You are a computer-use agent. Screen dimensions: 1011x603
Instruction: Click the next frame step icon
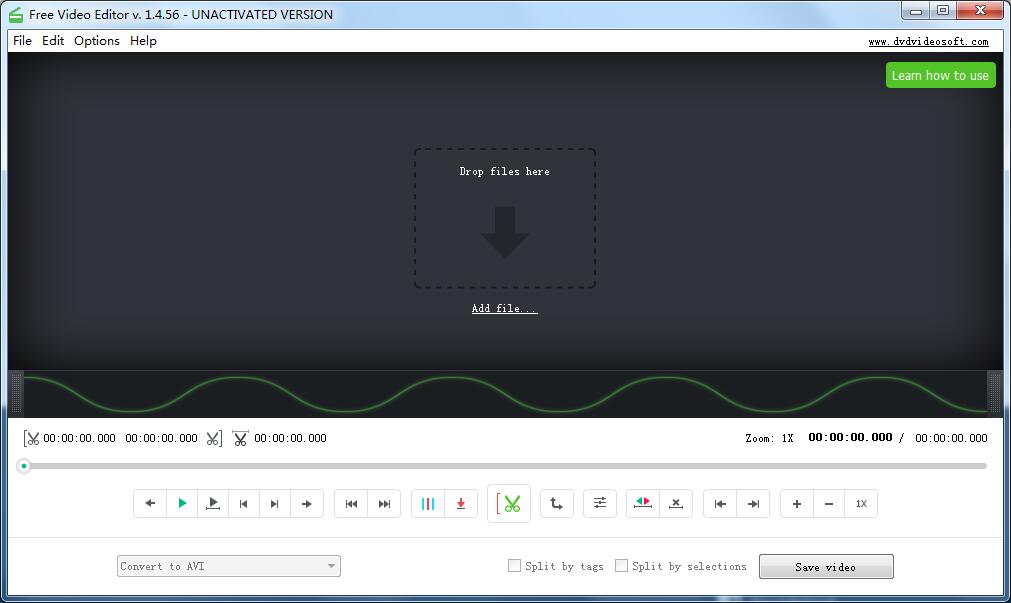point(275,503)
